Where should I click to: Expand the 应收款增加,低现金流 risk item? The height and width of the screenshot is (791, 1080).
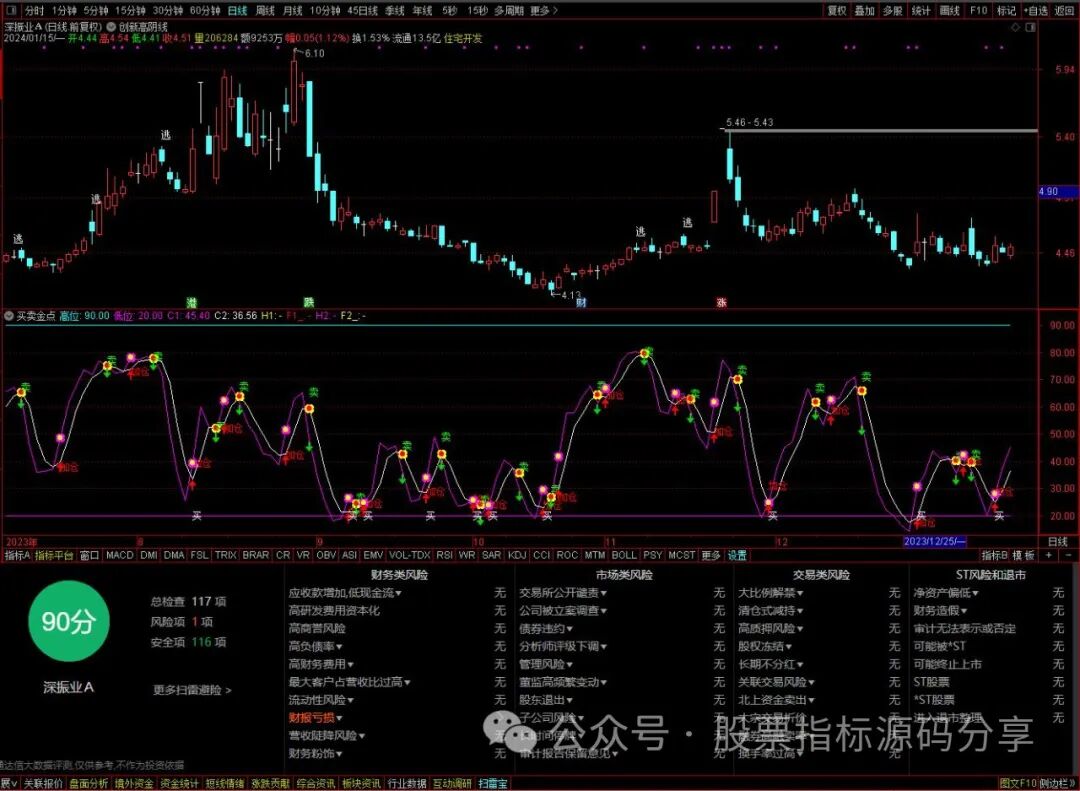(x=345, y=593)
